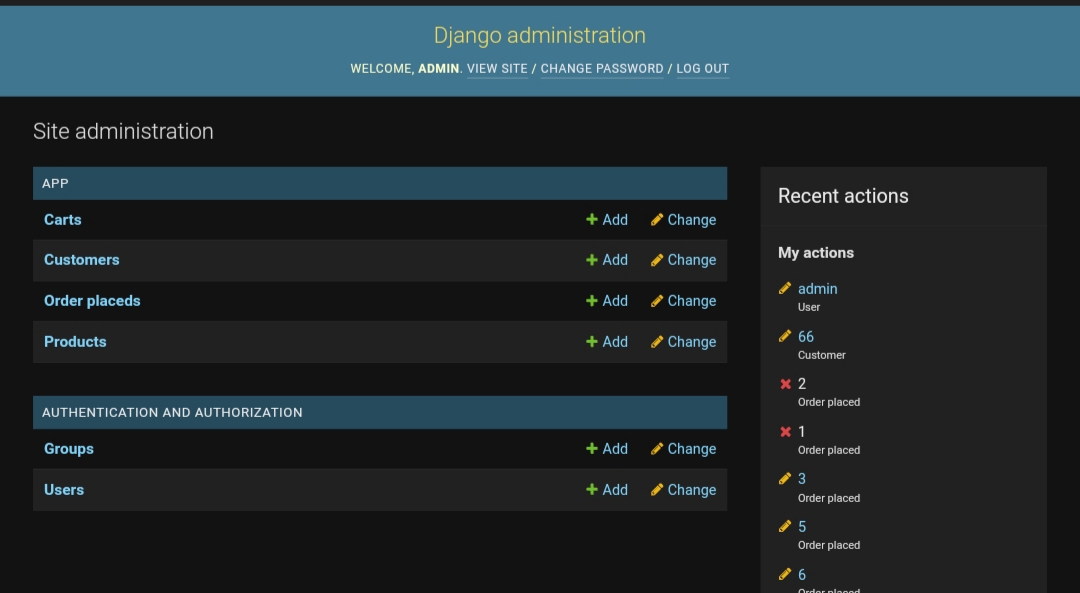Open the App section header
Screen dimensions: 1080x593
pos(55,184)
